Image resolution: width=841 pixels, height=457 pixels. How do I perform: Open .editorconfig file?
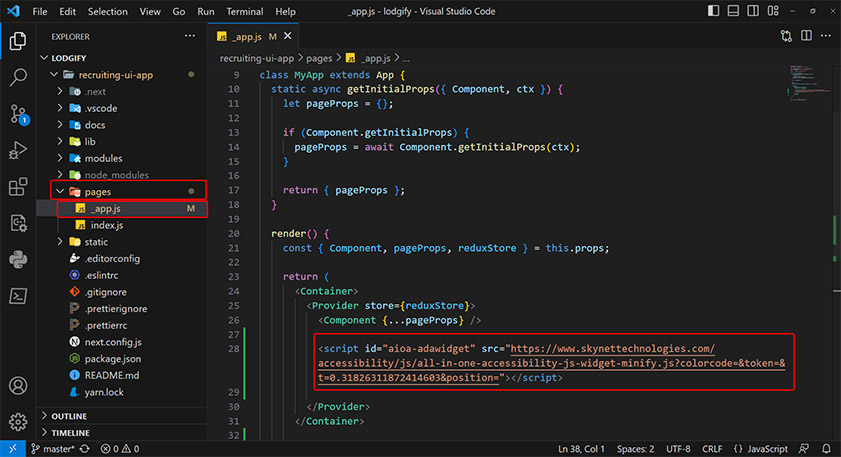click(122, 259)
